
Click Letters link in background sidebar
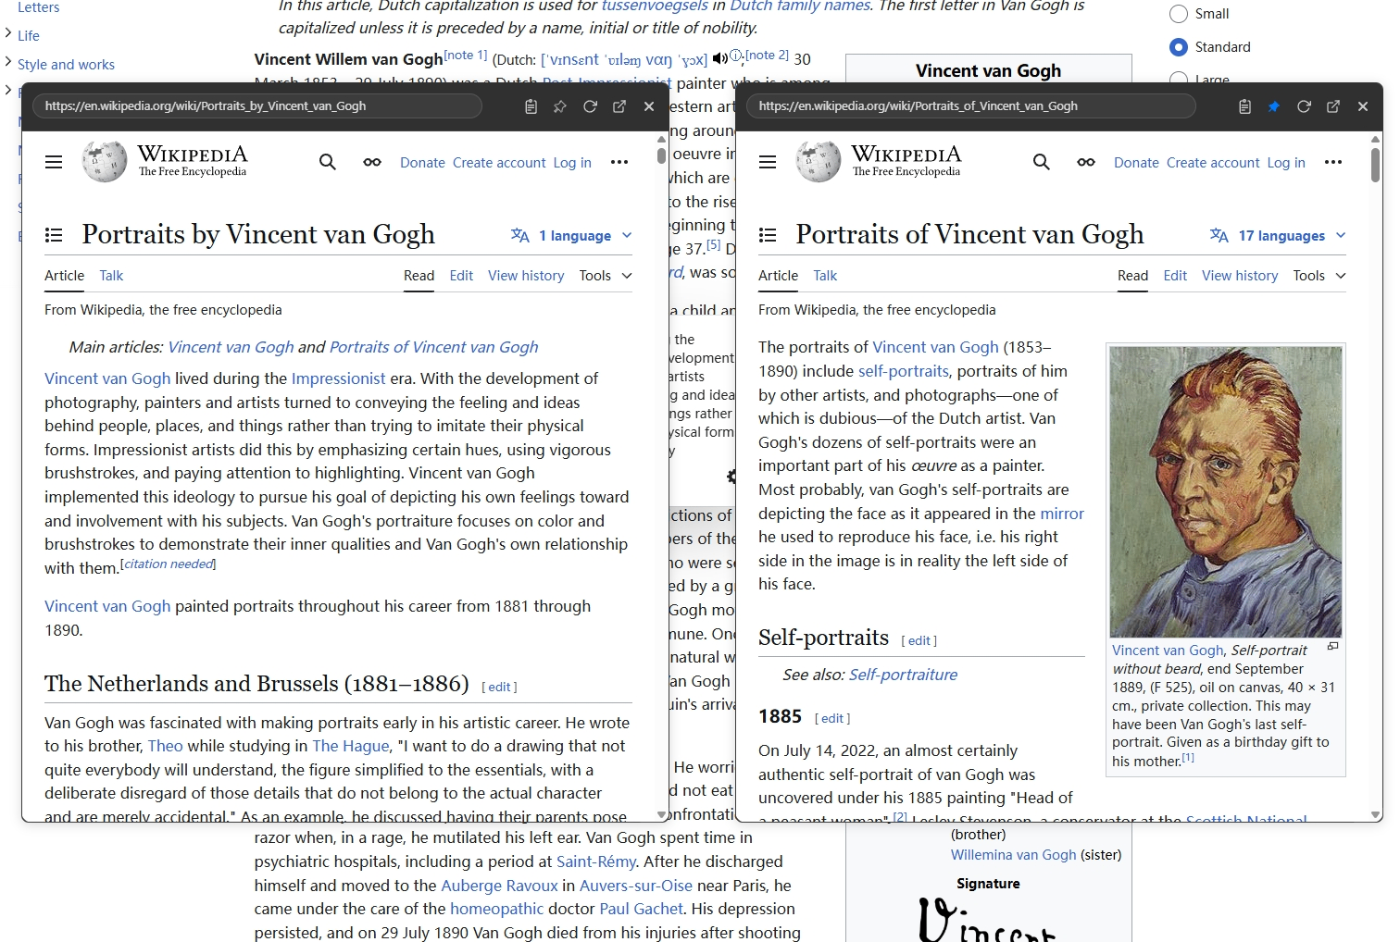pyautogui.click(x=38, y=7)
